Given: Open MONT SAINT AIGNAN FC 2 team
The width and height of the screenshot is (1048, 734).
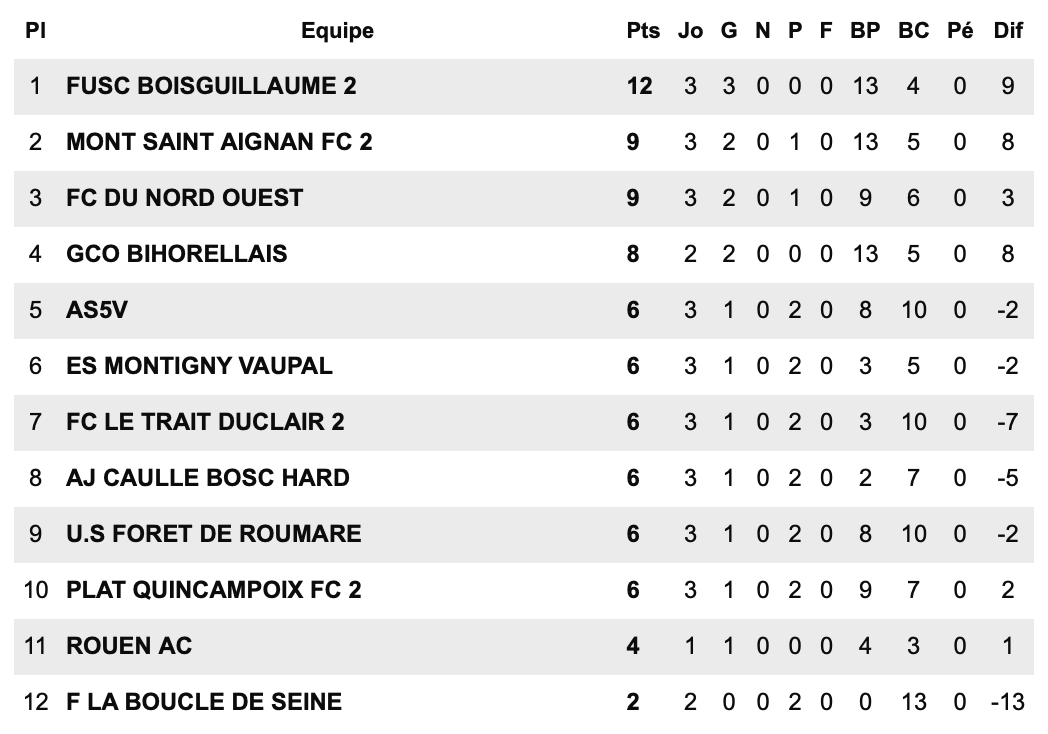Looking at the screenshot, I should pos(219,142).
